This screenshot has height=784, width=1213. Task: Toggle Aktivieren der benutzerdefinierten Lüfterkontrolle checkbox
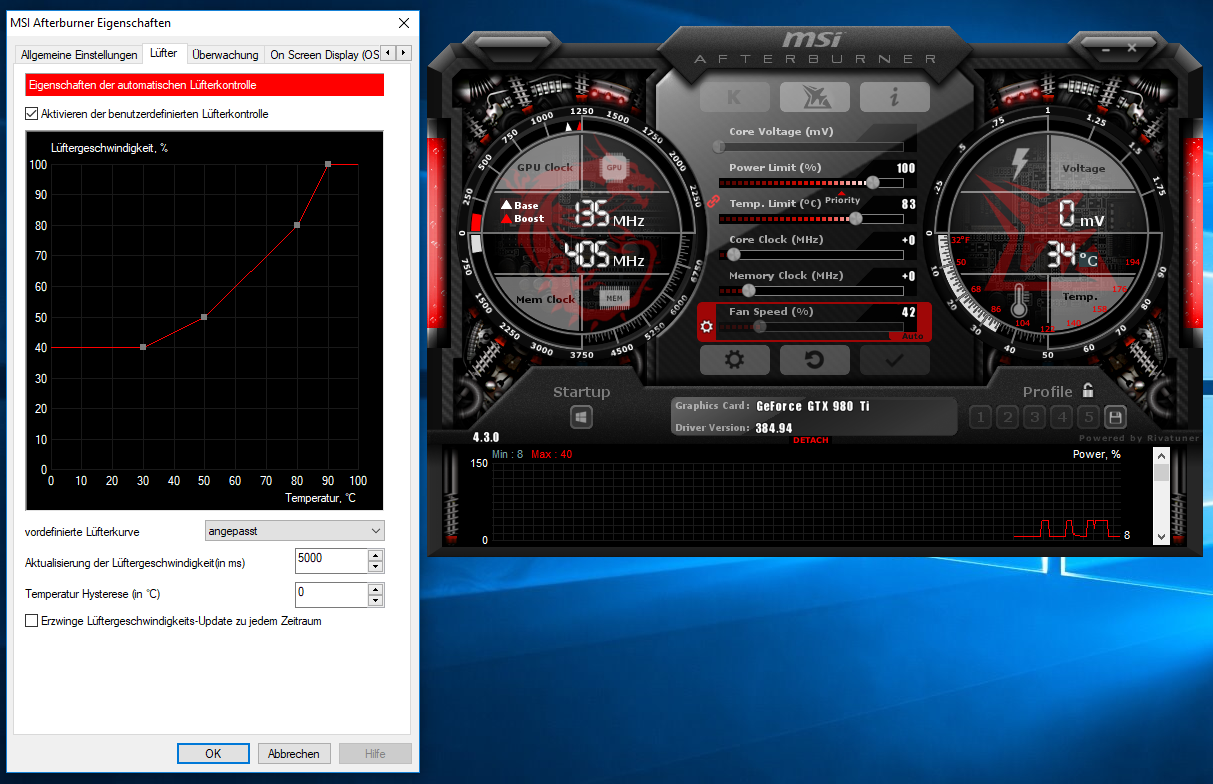pos(31,114)
